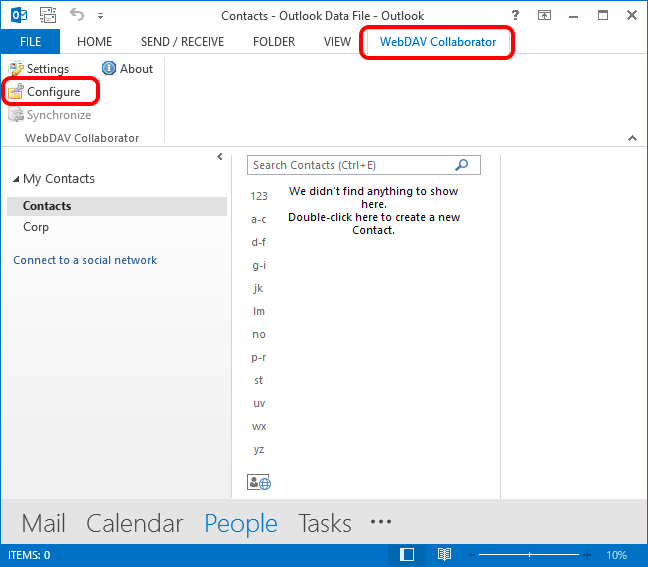The image size is (648, 567).
Task: Open Outlook Help question mark
Action: pos(515,15)
